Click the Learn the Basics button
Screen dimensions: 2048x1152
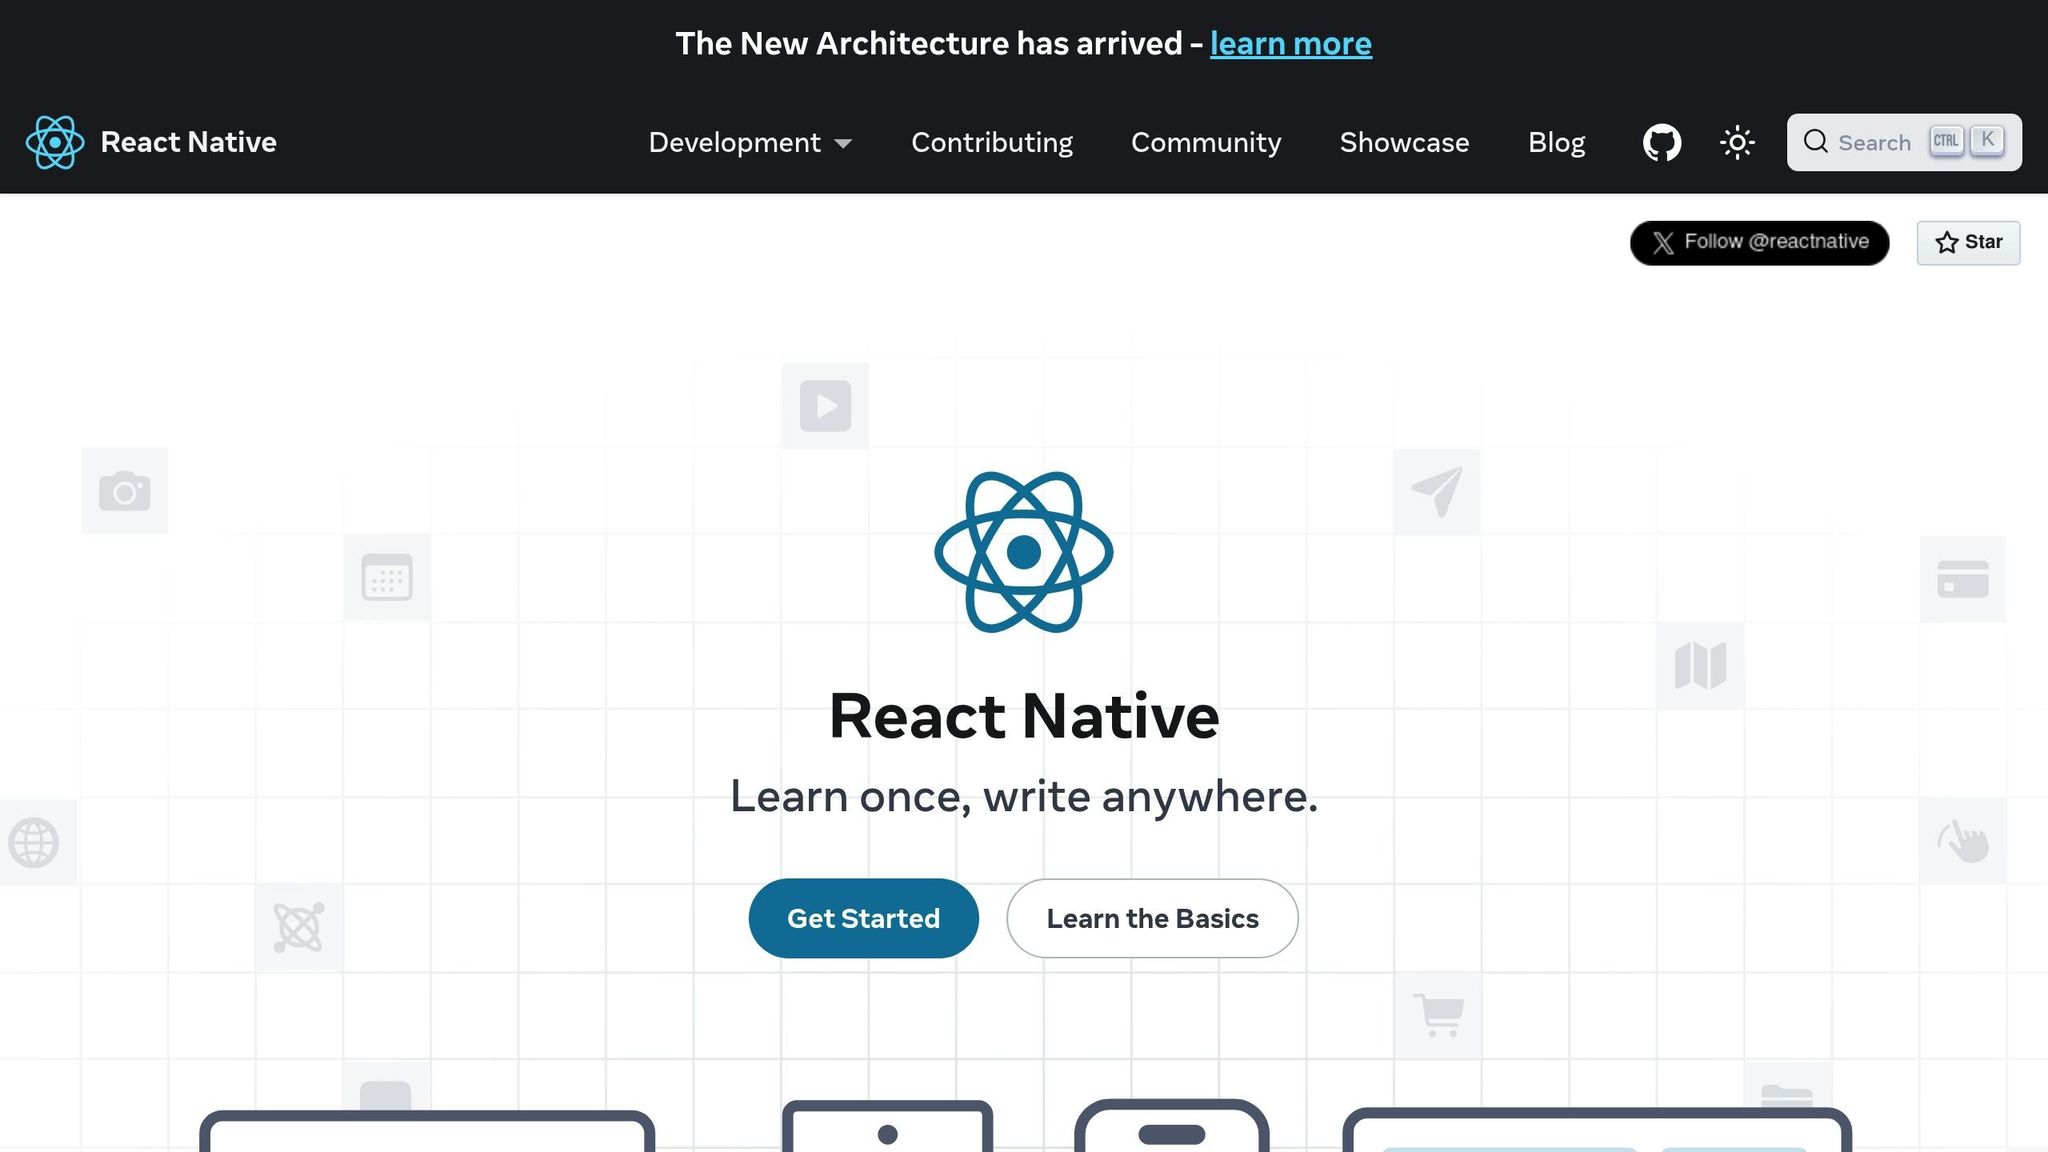[1151, 918]
